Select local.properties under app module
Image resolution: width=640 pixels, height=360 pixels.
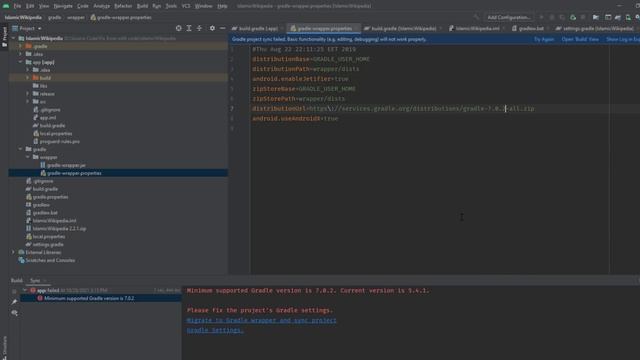pyautogui.click(x=56, y=133)
